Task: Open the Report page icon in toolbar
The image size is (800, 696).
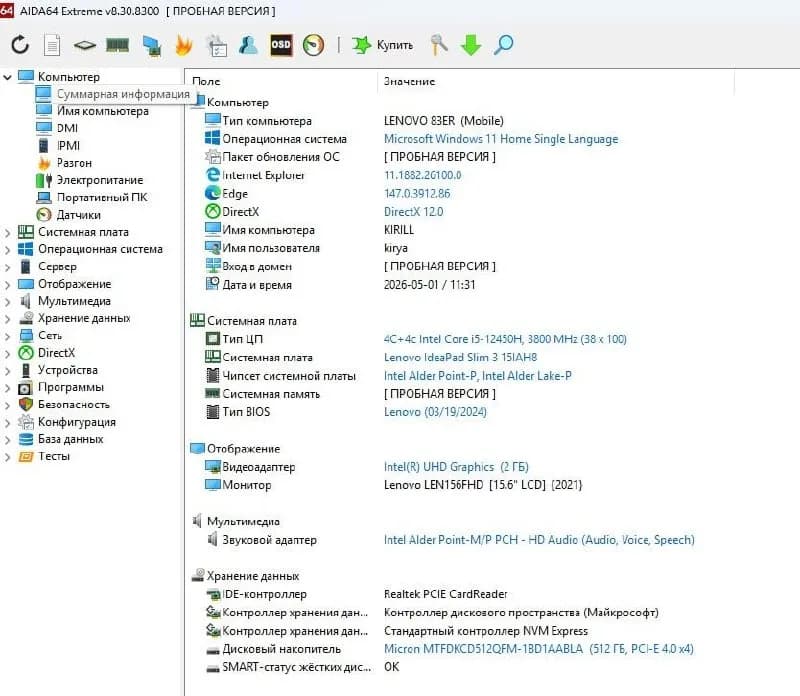Action: point(52,45)
